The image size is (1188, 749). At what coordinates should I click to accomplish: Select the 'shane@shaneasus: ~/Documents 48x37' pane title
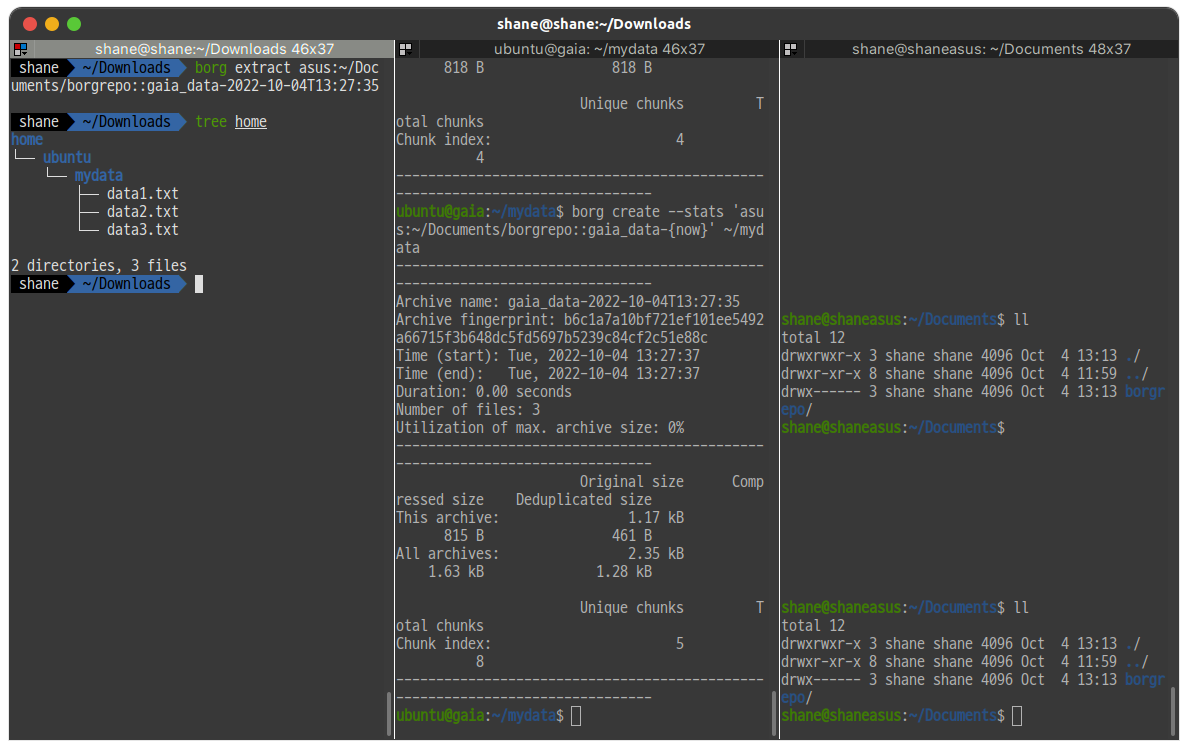coord(991,49)
